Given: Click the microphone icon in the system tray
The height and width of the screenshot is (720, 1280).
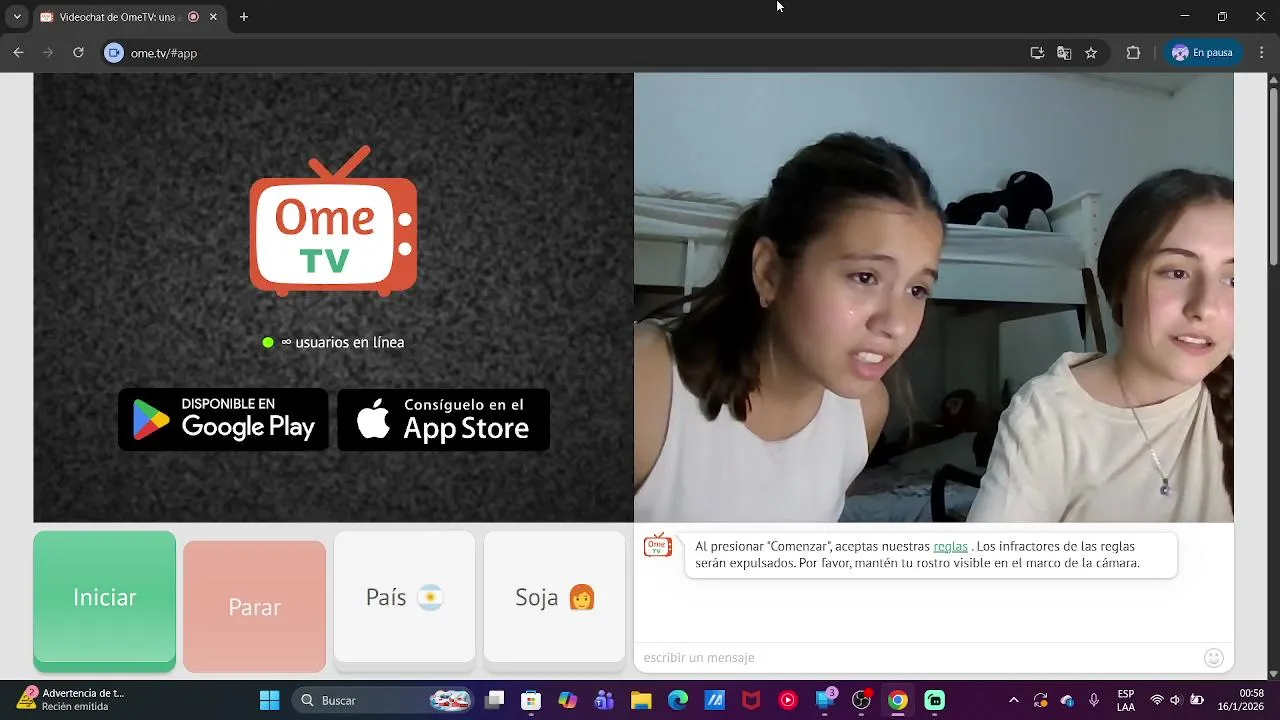Looking at the screenshot, I should (x=1094, y=700).
